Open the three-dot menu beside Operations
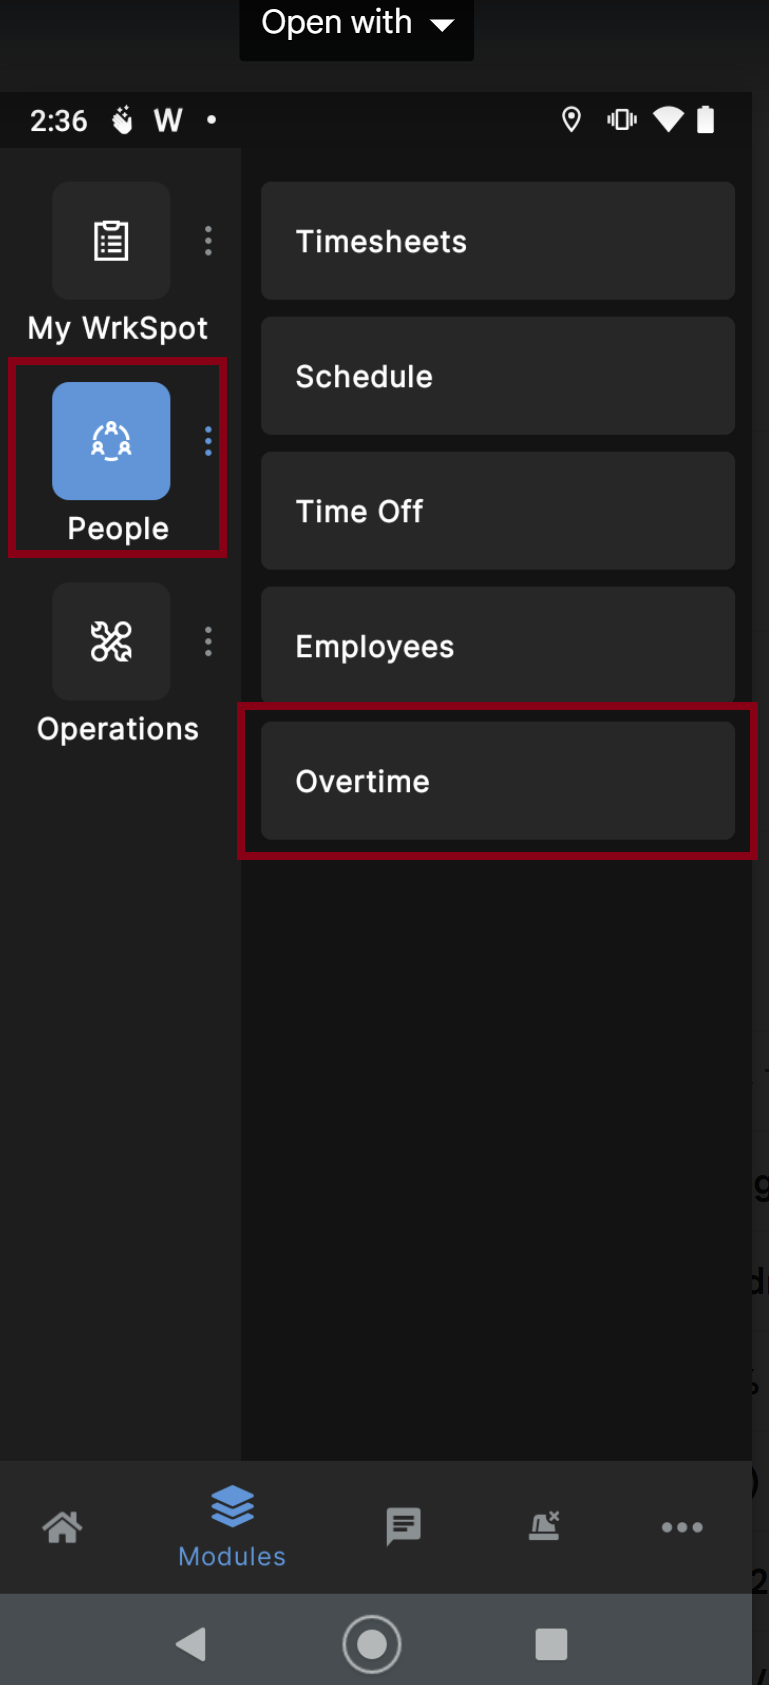The width and height of the screenshot is (769, 1685). click(207, 642)
